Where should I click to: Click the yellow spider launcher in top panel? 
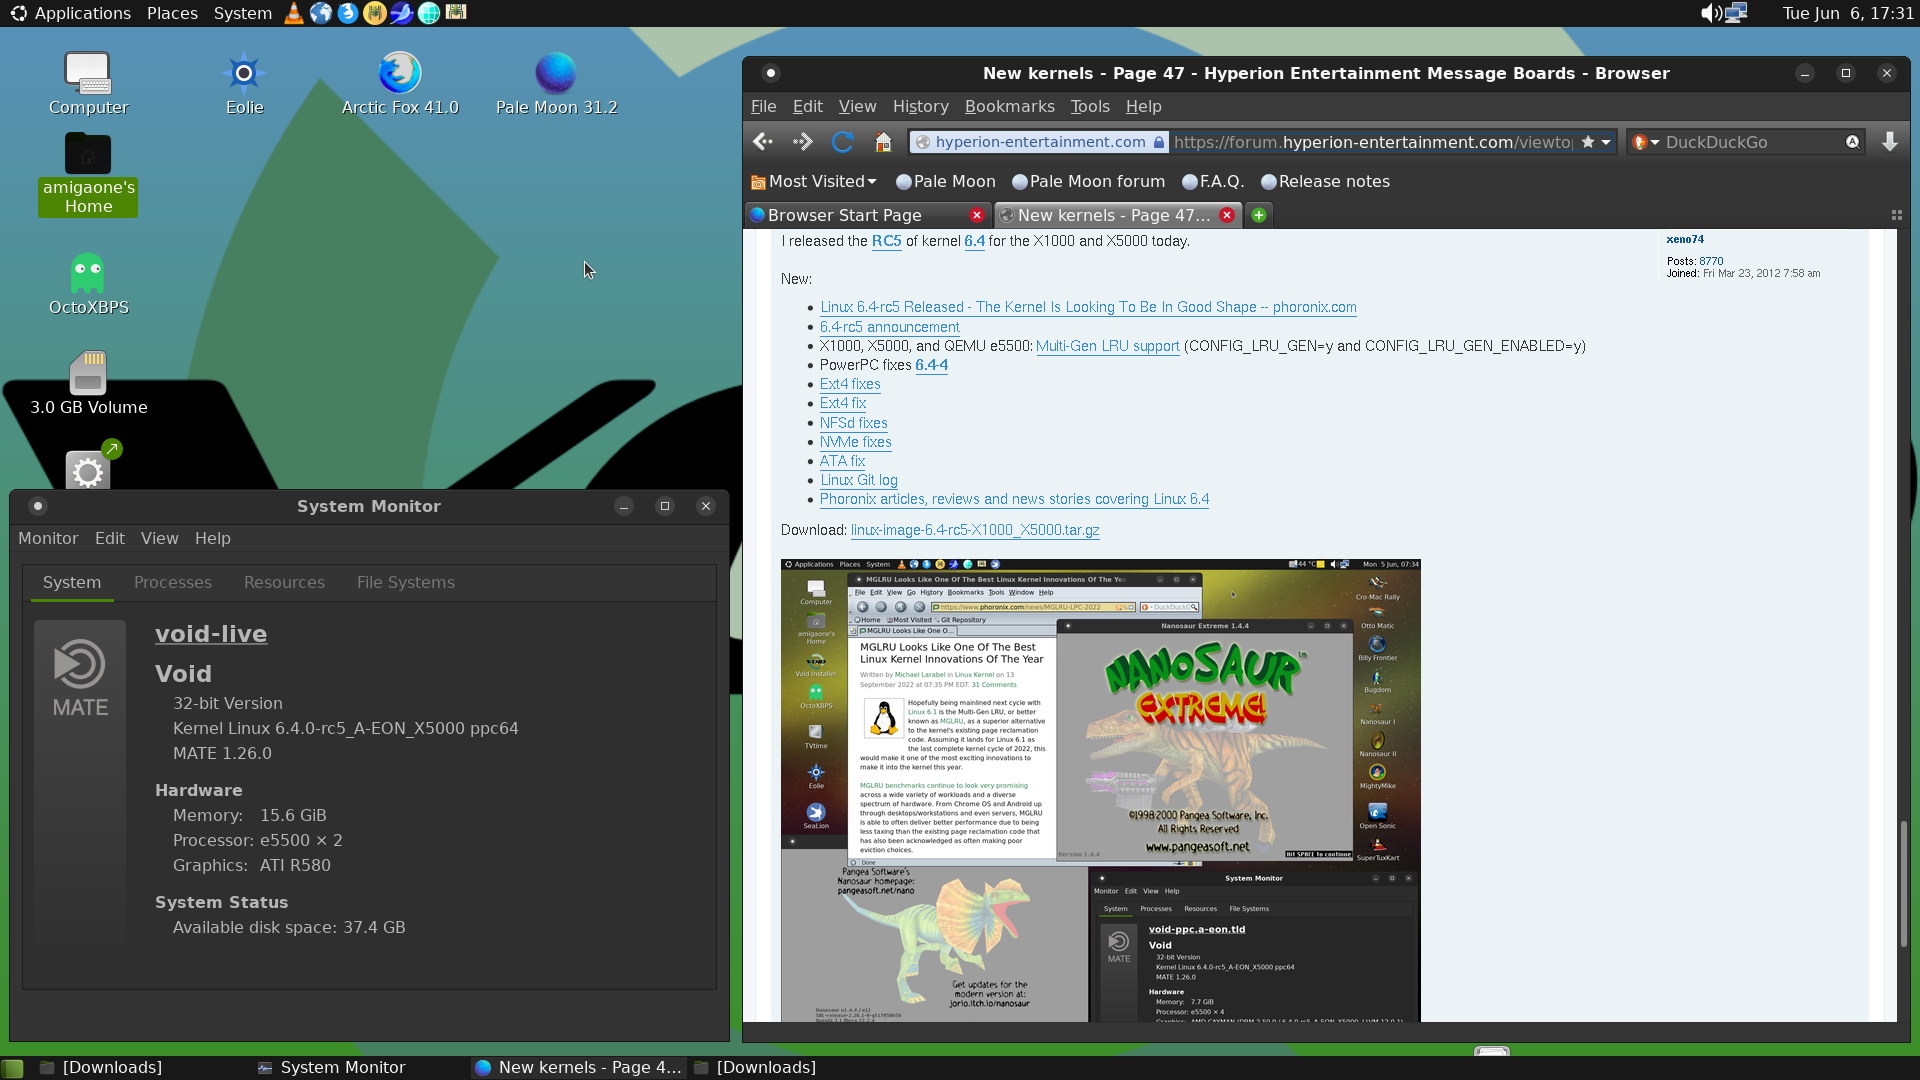click(x=375, y=13)
